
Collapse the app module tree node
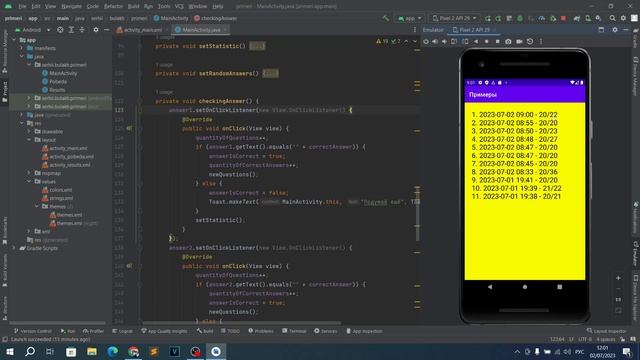click(x=14, y=40)
